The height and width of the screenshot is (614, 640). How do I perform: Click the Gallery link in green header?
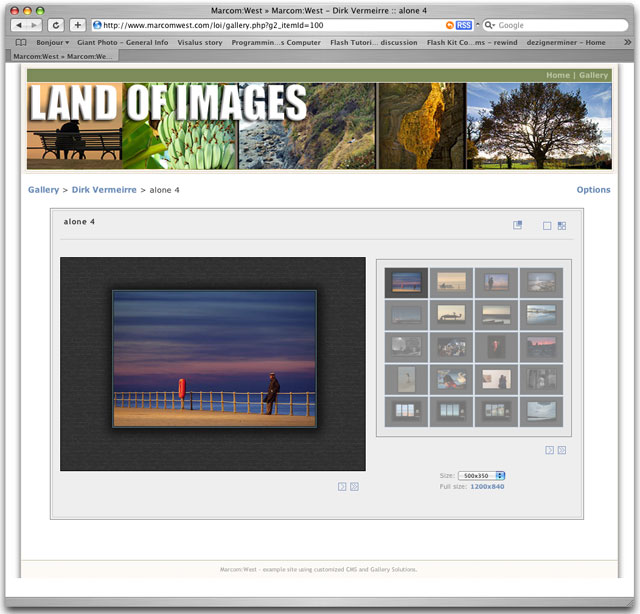(x=593, y=76)
